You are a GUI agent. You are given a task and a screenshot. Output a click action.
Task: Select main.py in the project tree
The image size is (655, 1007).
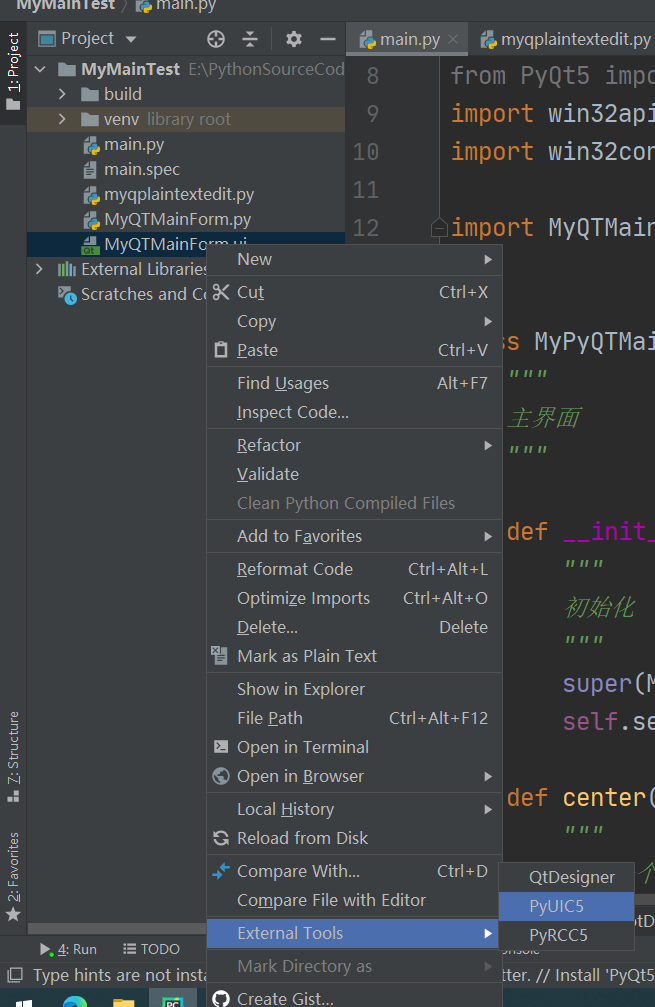pos(134,144)
